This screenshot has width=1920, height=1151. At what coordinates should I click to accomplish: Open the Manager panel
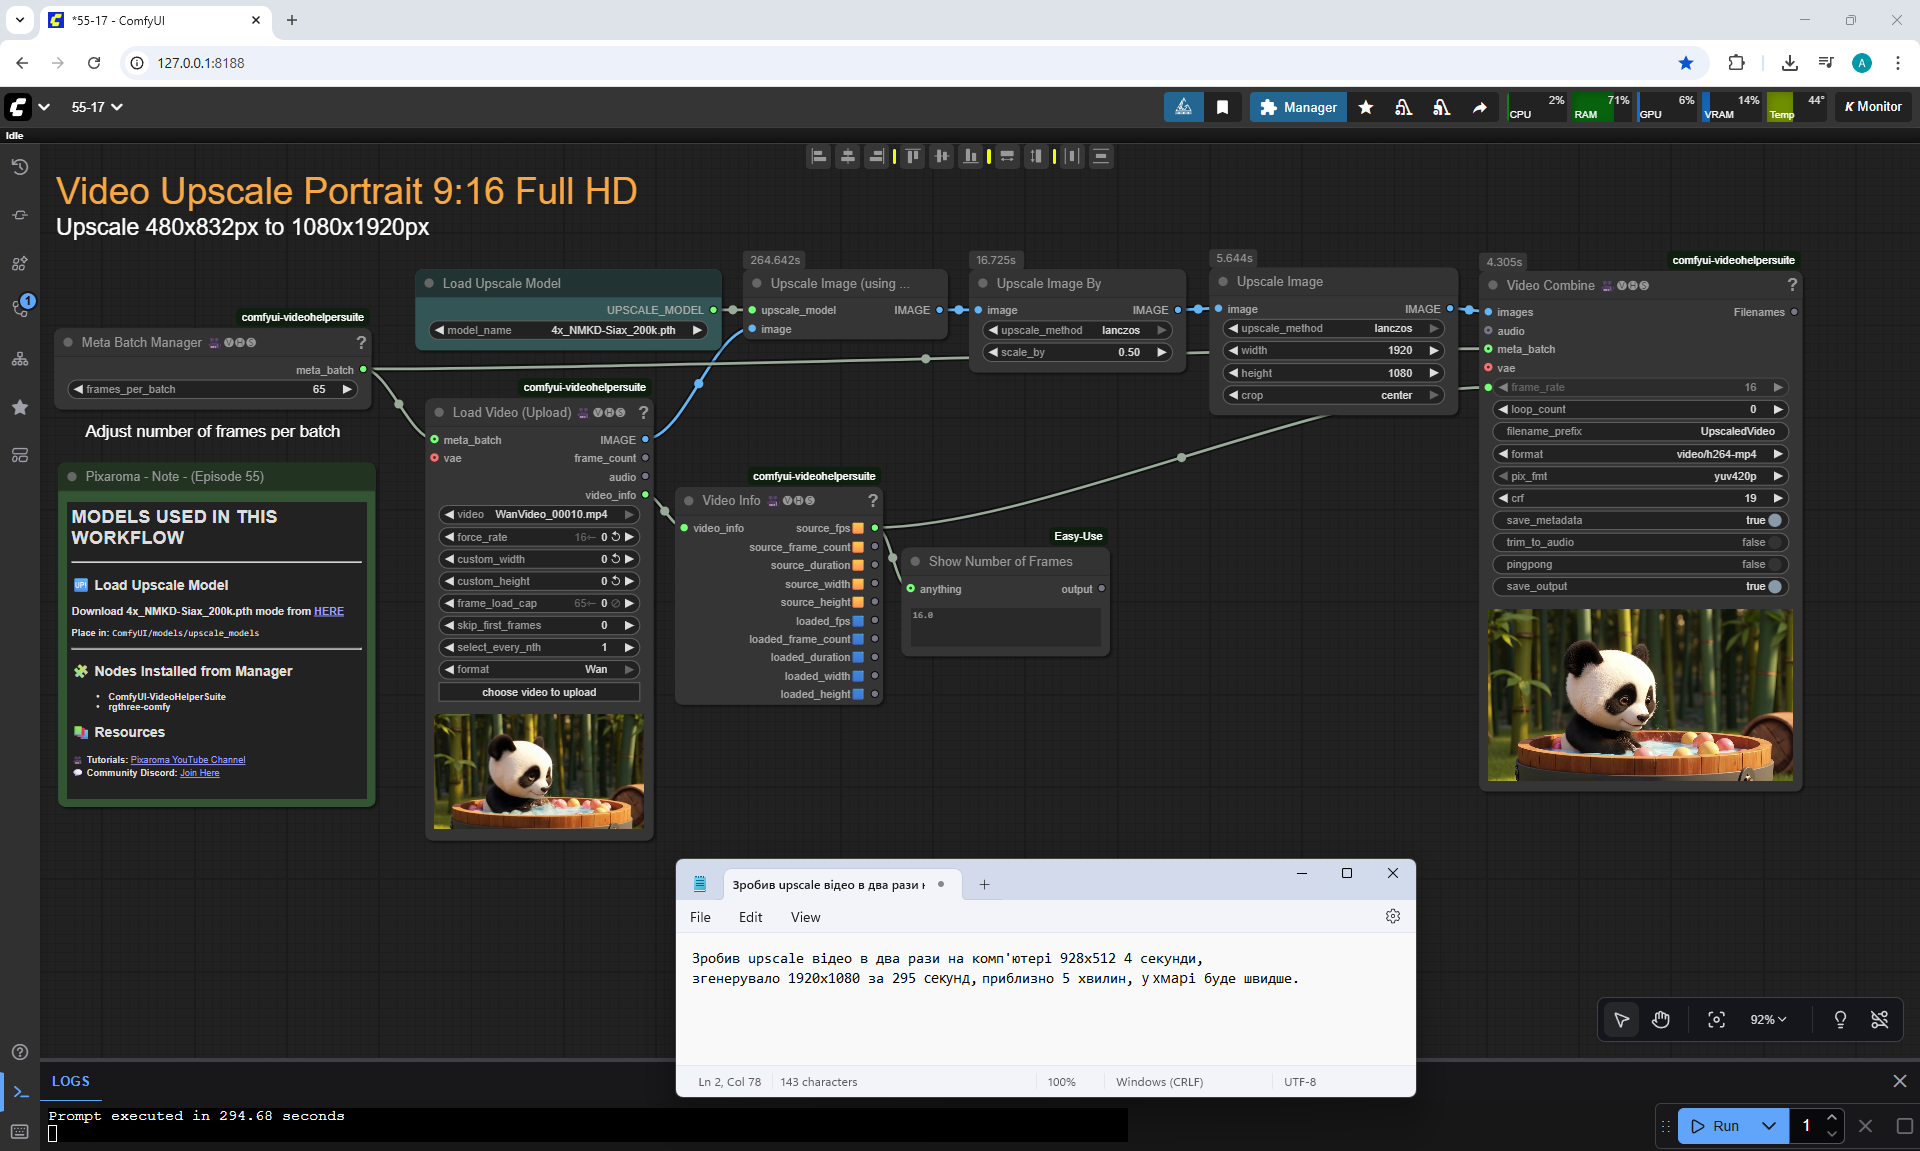[x=1298, y=107]
